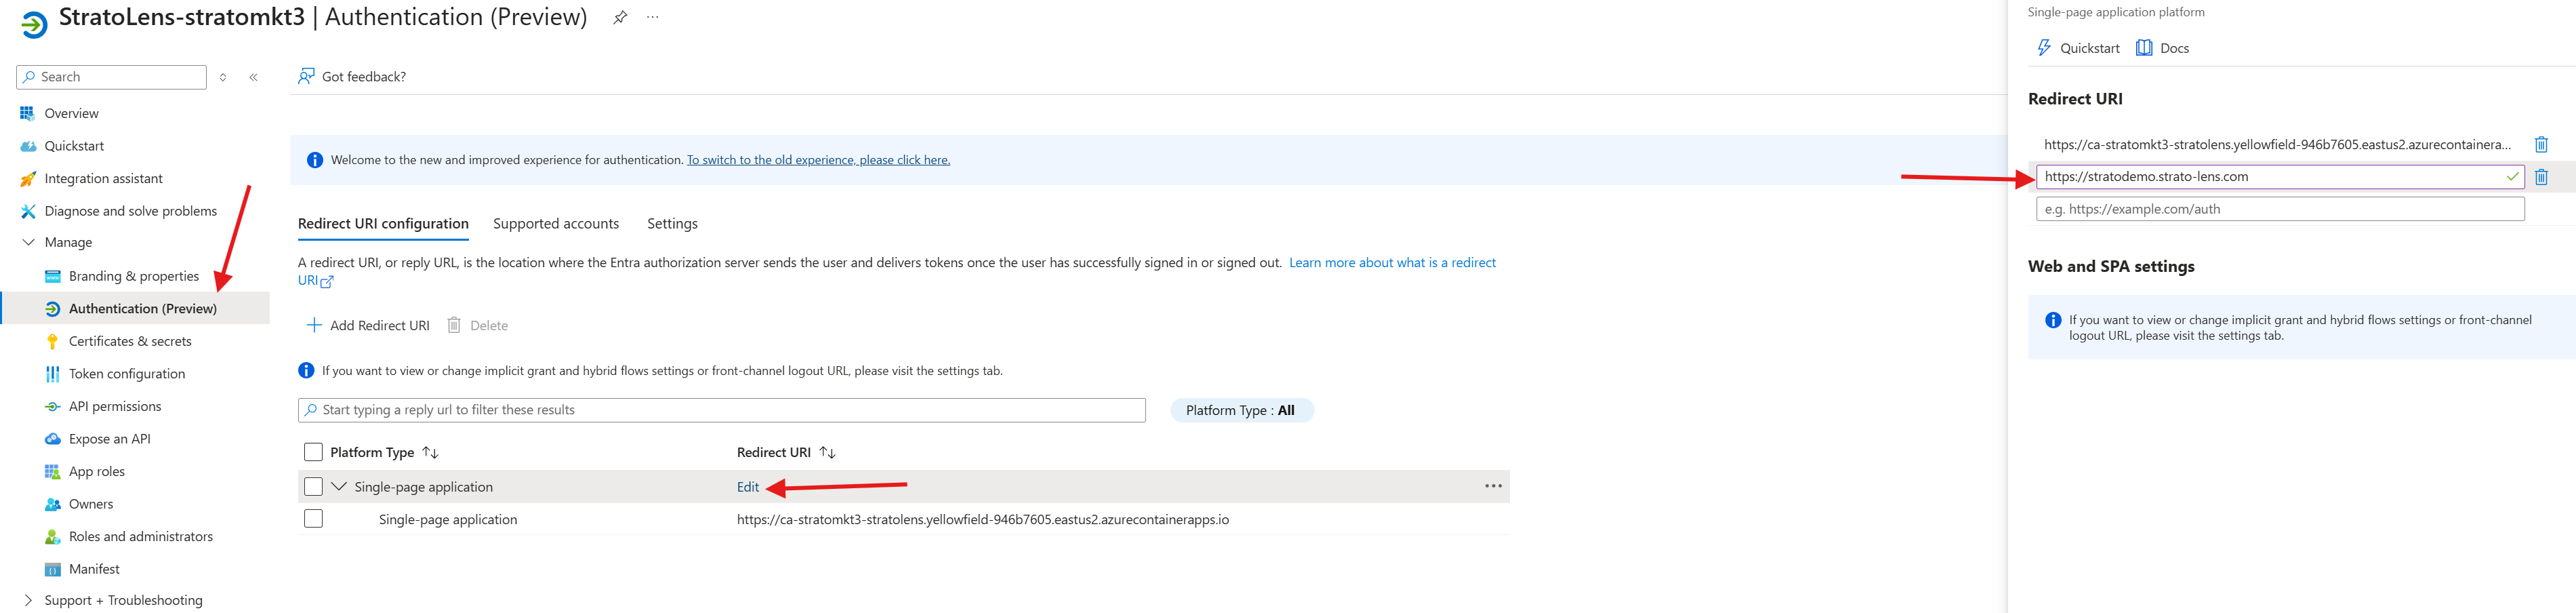
Task: Check the select-all checkbox in table header
Action: coord(313,452)
